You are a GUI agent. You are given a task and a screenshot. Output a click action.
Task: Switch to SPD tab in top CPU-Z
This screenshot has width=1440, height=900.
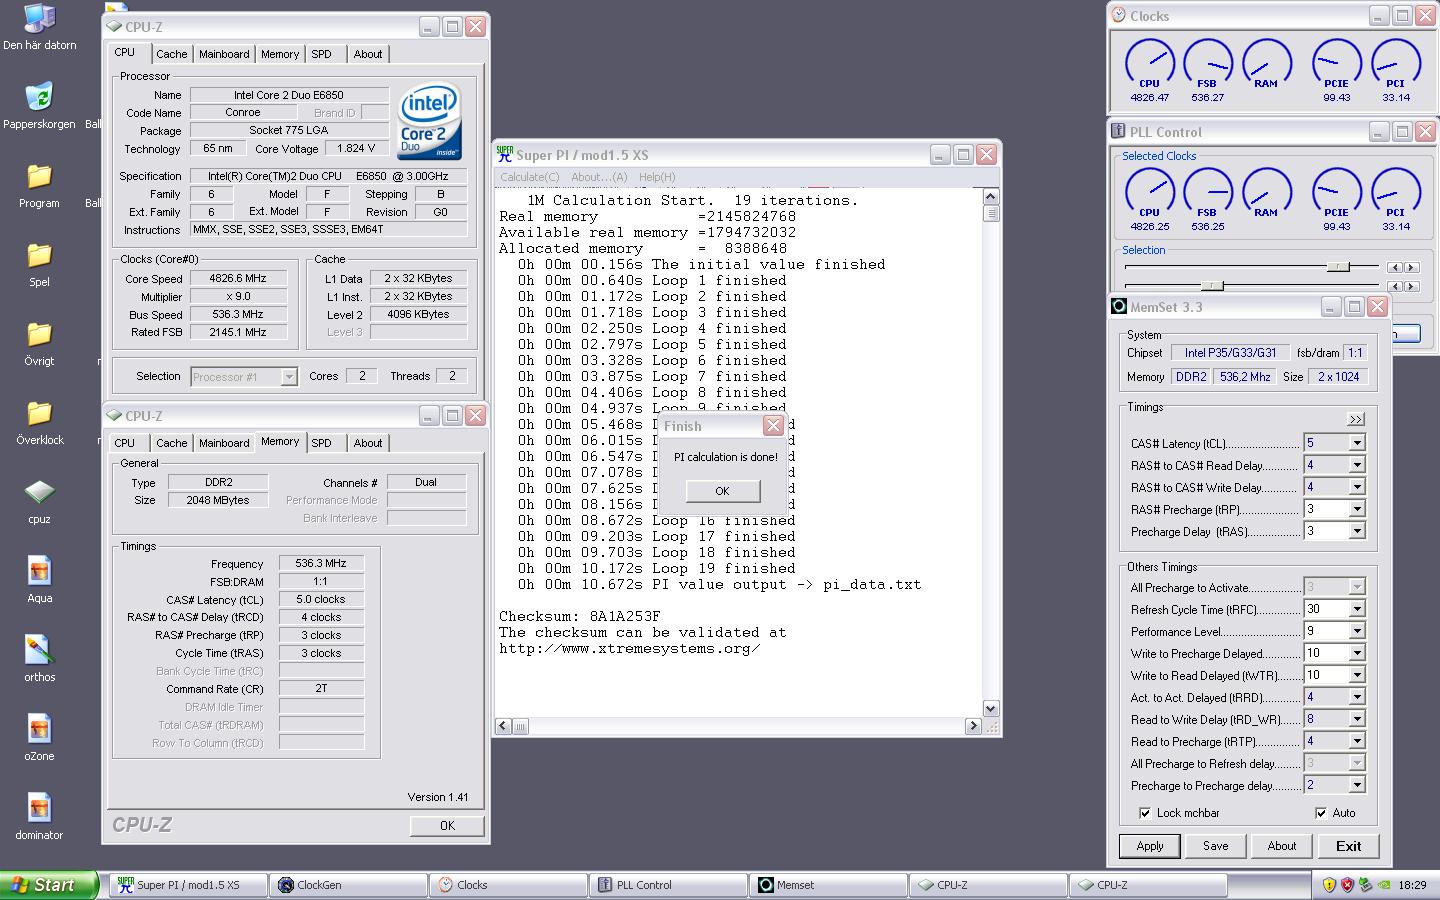(321, 54)
